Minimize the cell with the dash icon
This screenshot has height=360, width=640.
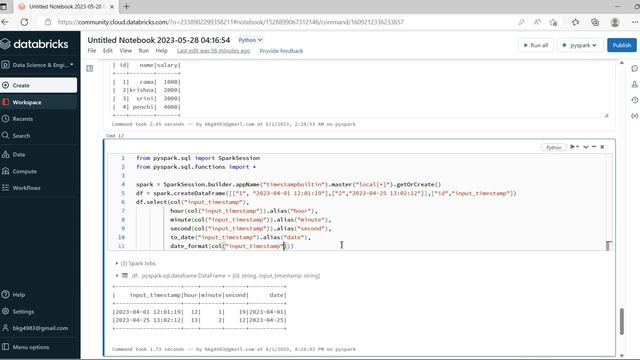[594, 147]
